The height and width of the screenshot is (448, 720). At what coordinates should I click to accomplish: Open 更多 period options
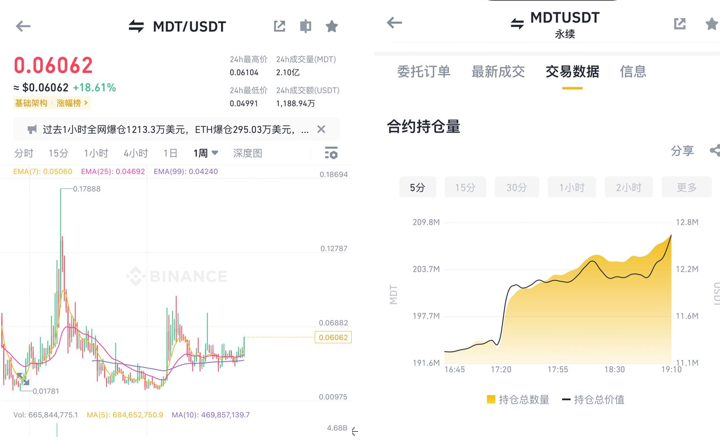click(x=686, y=187)
